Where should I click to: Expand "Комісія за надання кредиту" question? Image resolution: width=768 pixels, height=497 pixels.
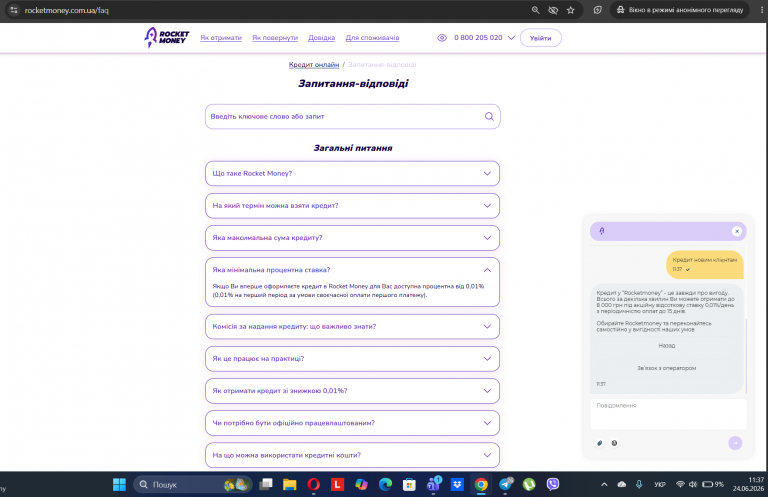point(352,327)
